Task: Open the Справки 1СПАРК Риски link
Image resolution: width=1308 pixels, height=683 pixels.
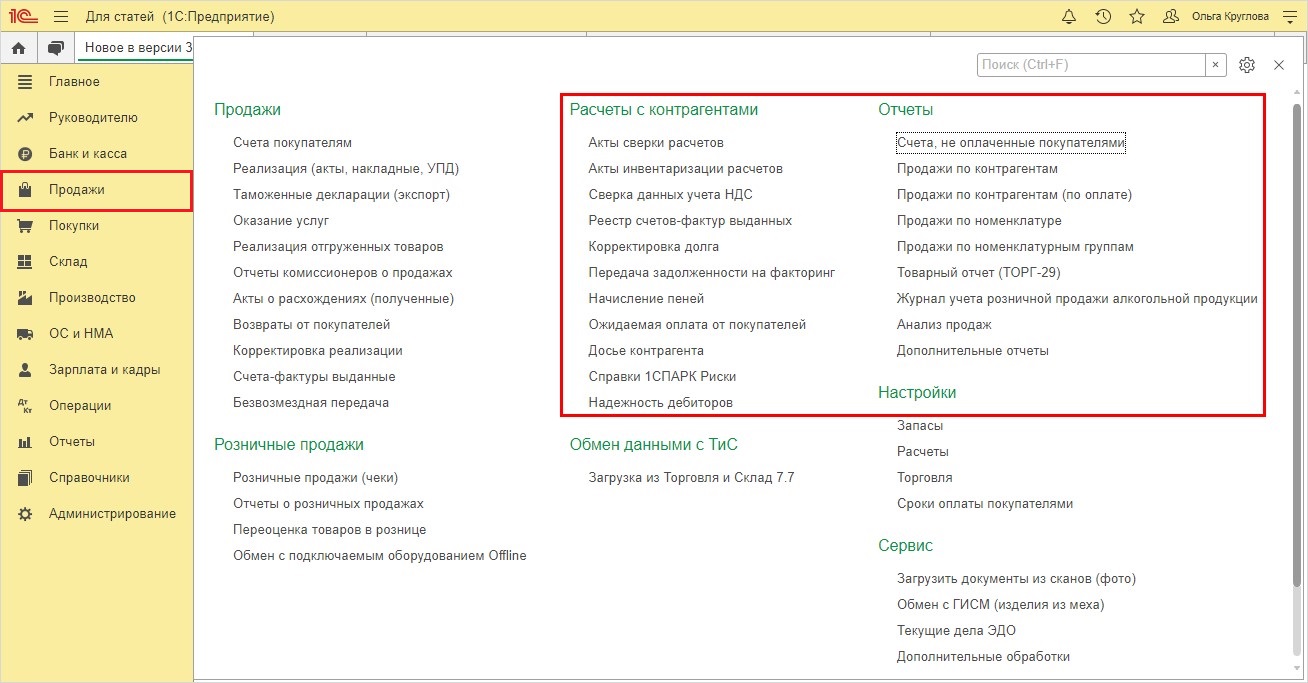Action: pyautogui.click(x=662, y=377)
